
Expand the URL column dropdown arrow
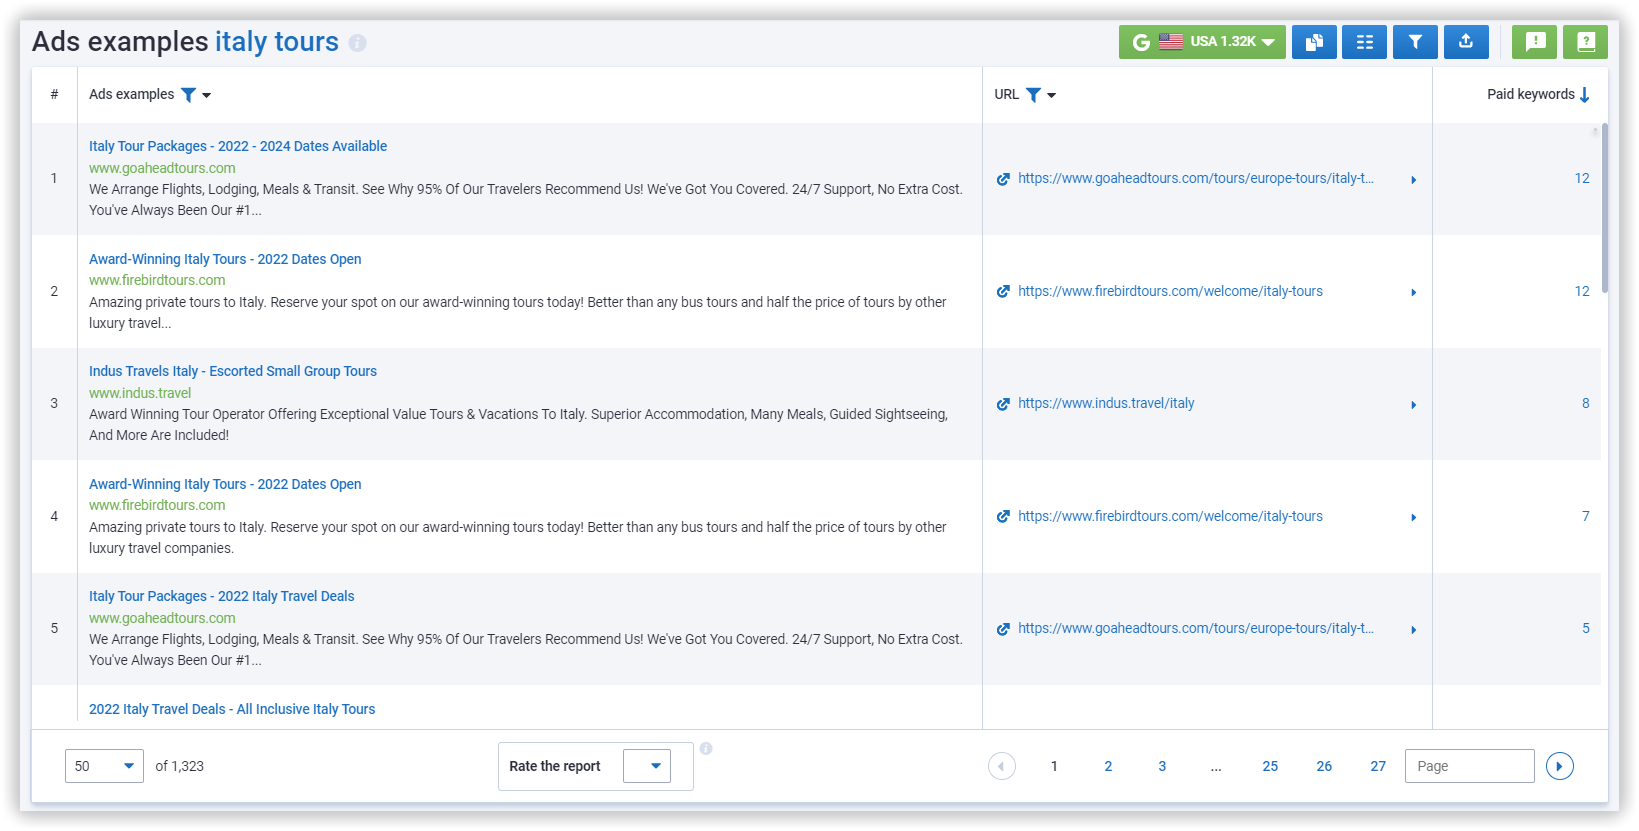[x=1052, y=96]
